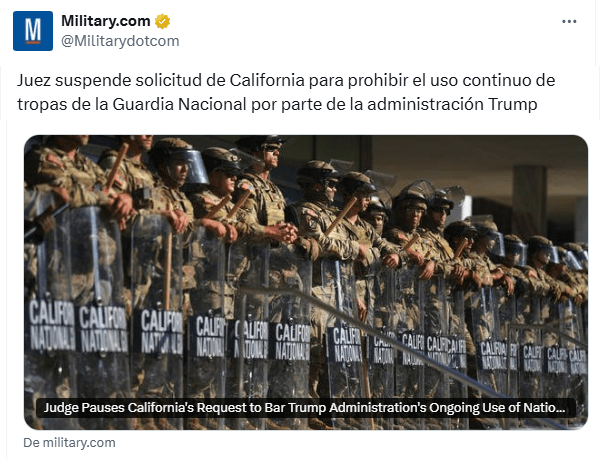Click the word 'Trump' ending the tweet text
Image resolution: width=605 pixels, height=469 pixels.
[x=512, y=104]
